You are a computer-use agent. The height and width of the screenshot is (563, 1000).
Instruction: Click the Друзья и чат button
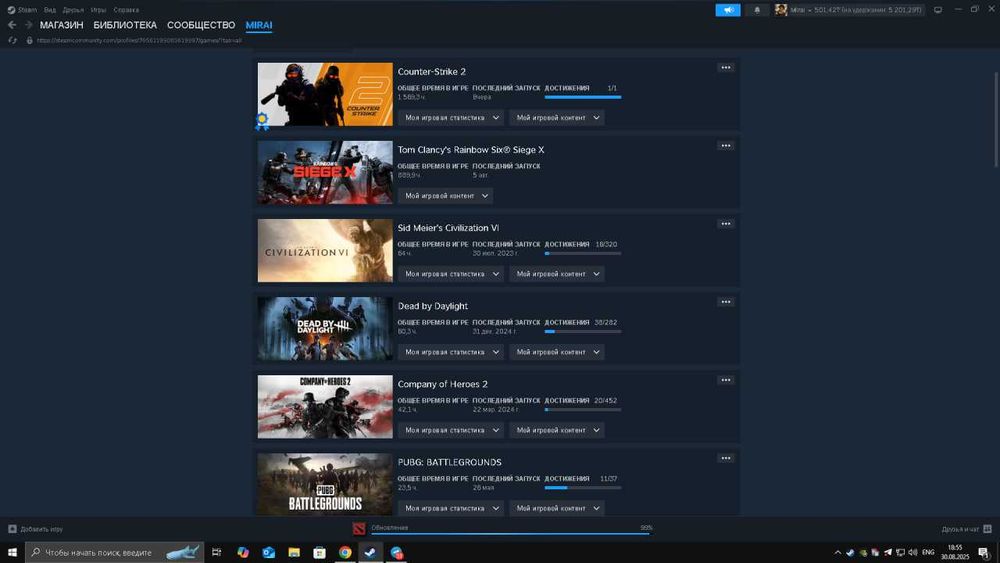[x=966, y=529]
